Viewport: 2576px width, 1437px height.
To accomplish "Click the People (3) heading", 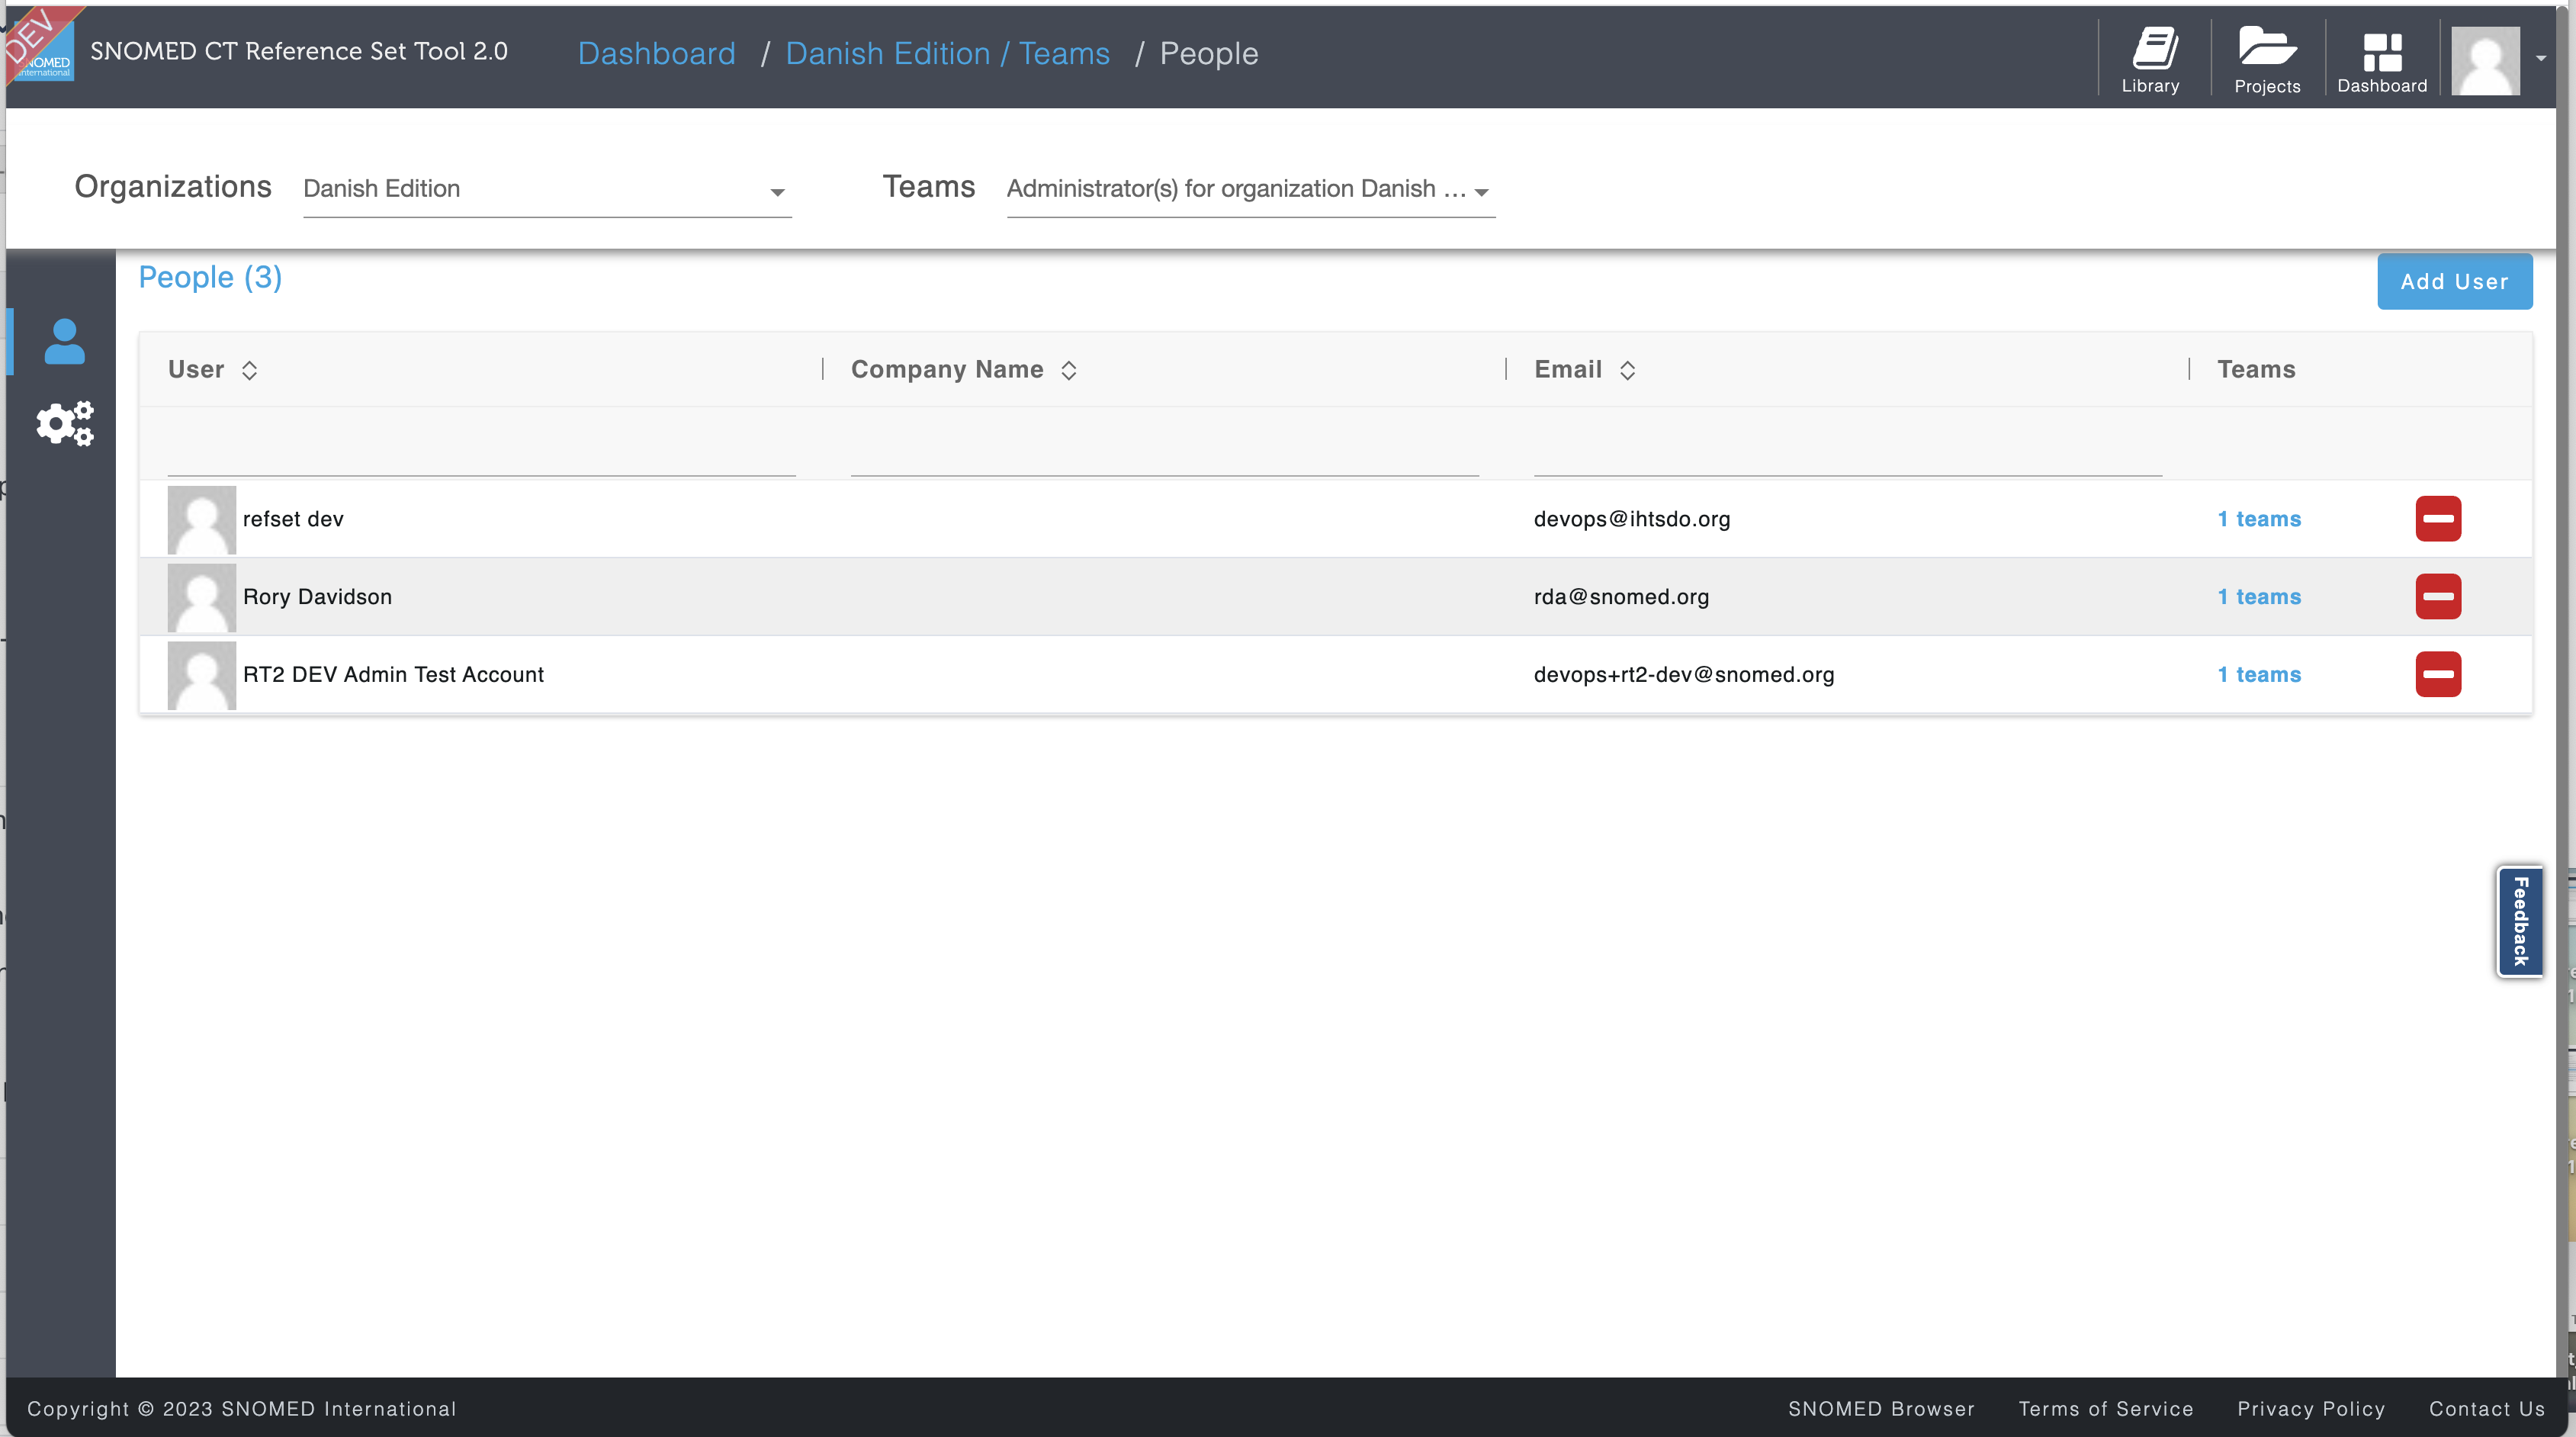I will click(210, 277).
